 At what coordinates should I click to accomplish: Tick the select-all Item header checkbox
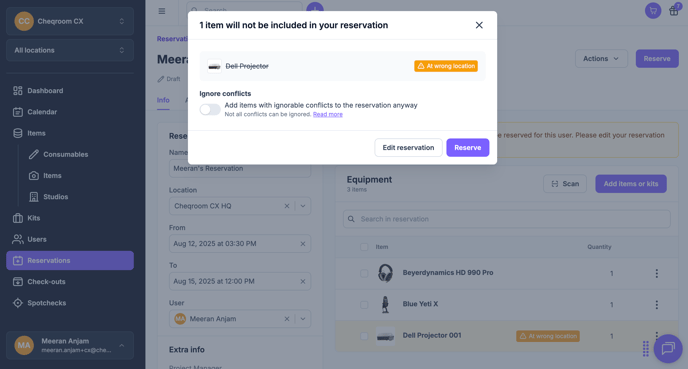[x=364, y=247]
